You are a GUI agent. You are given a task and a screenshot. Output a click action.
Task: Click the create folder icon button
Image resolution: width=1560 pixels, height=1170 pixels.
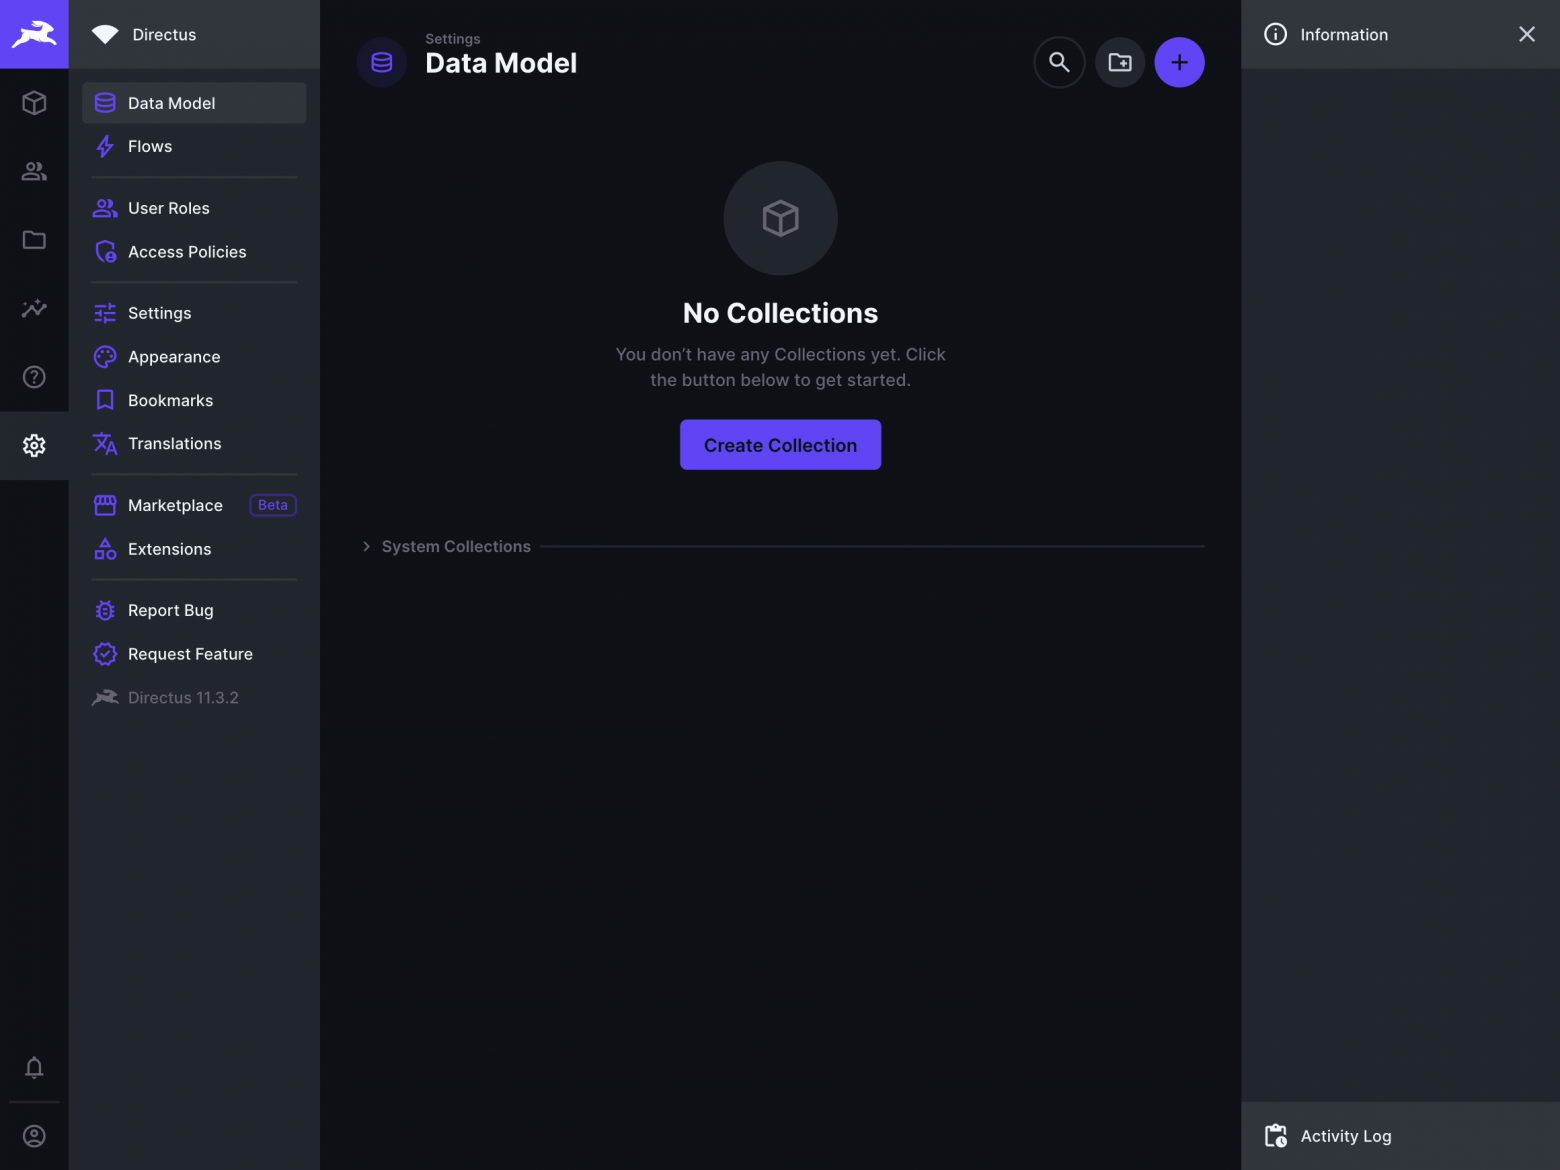point(1120,62)
